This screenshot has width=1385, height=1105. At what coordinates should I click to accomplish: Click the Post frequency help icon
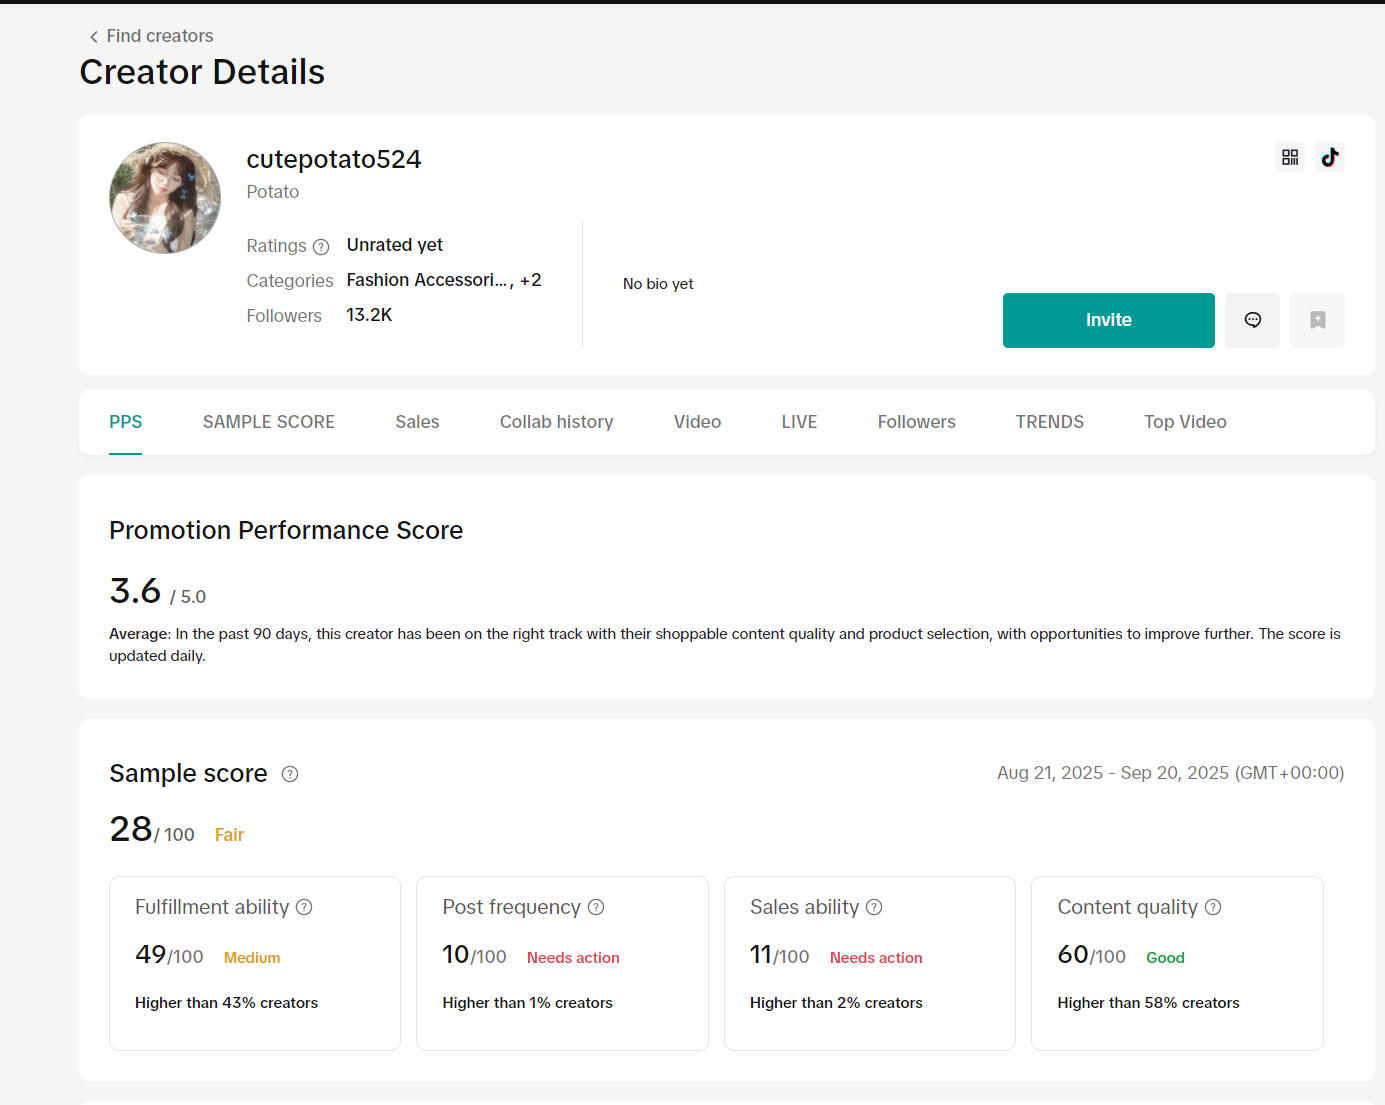coord(596,907)
